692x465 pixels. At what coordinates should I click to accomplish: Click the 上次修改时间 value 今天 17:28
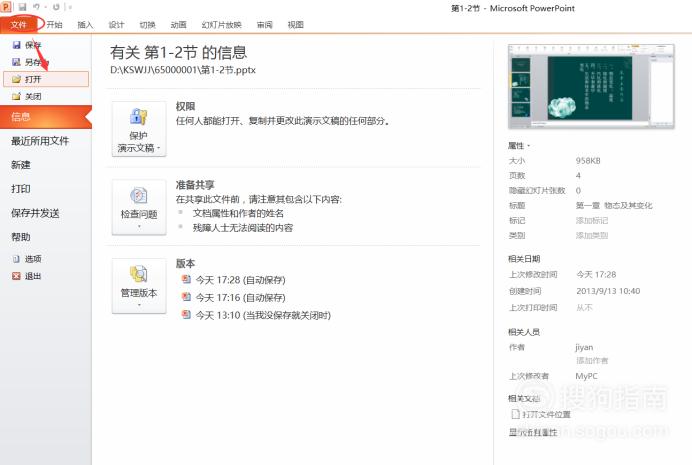tap(596, 274)
